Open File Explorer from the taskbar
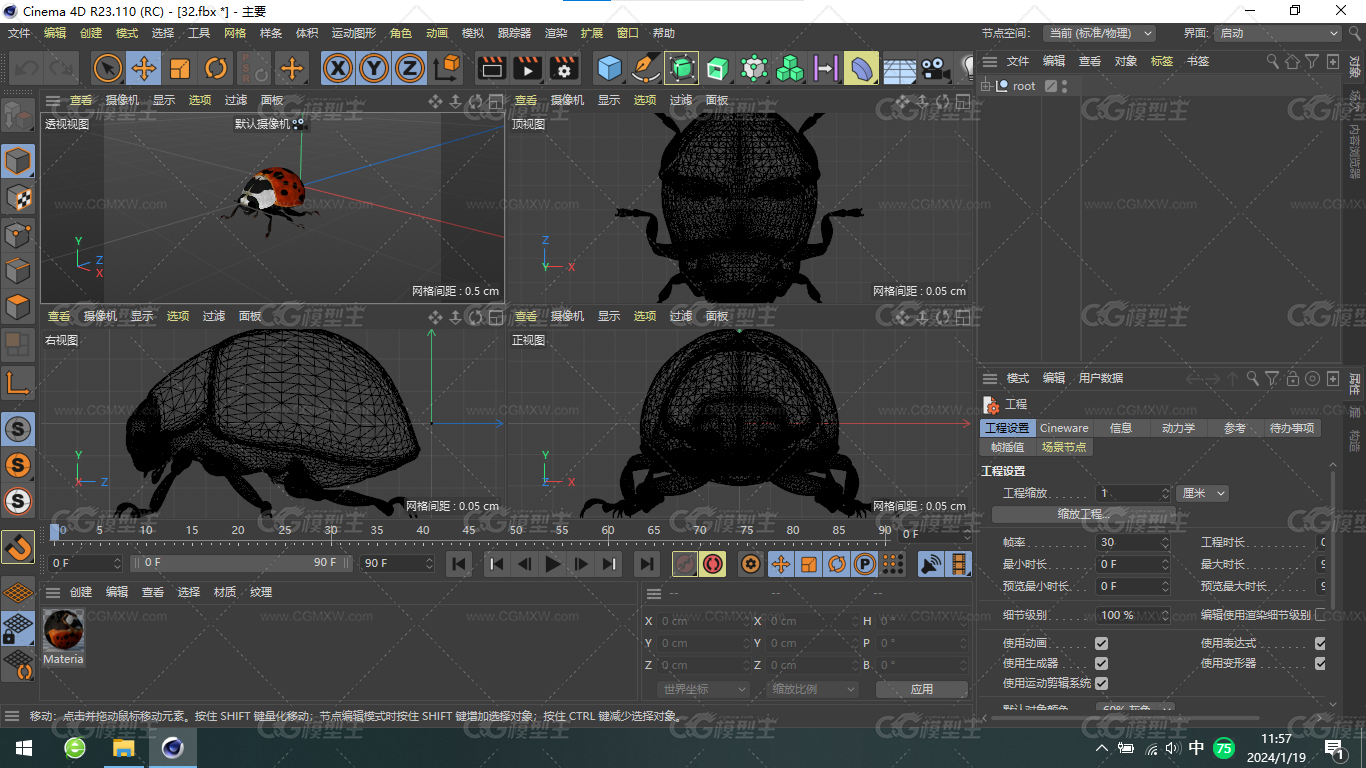Viewport: 1366px width, 768px height. [123, 747]
